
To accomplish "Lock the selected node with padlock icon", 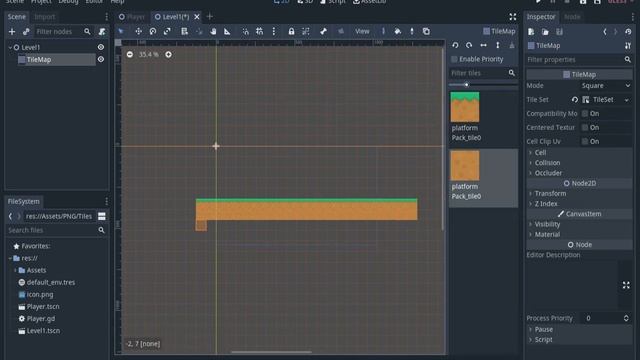I will [x=291, y=31].
